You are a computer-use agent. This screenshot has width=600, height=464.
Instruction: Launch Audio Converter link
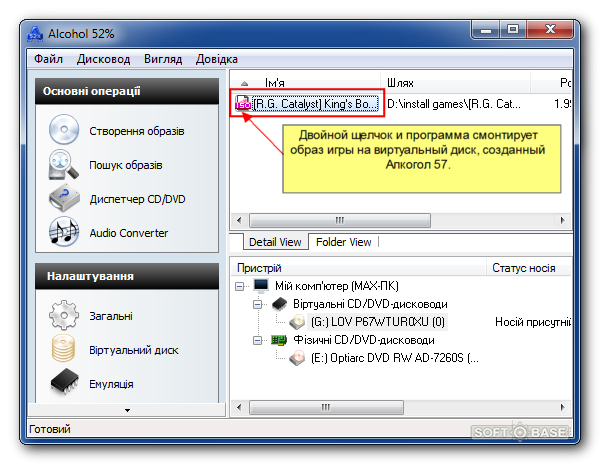tap(129, 233)
